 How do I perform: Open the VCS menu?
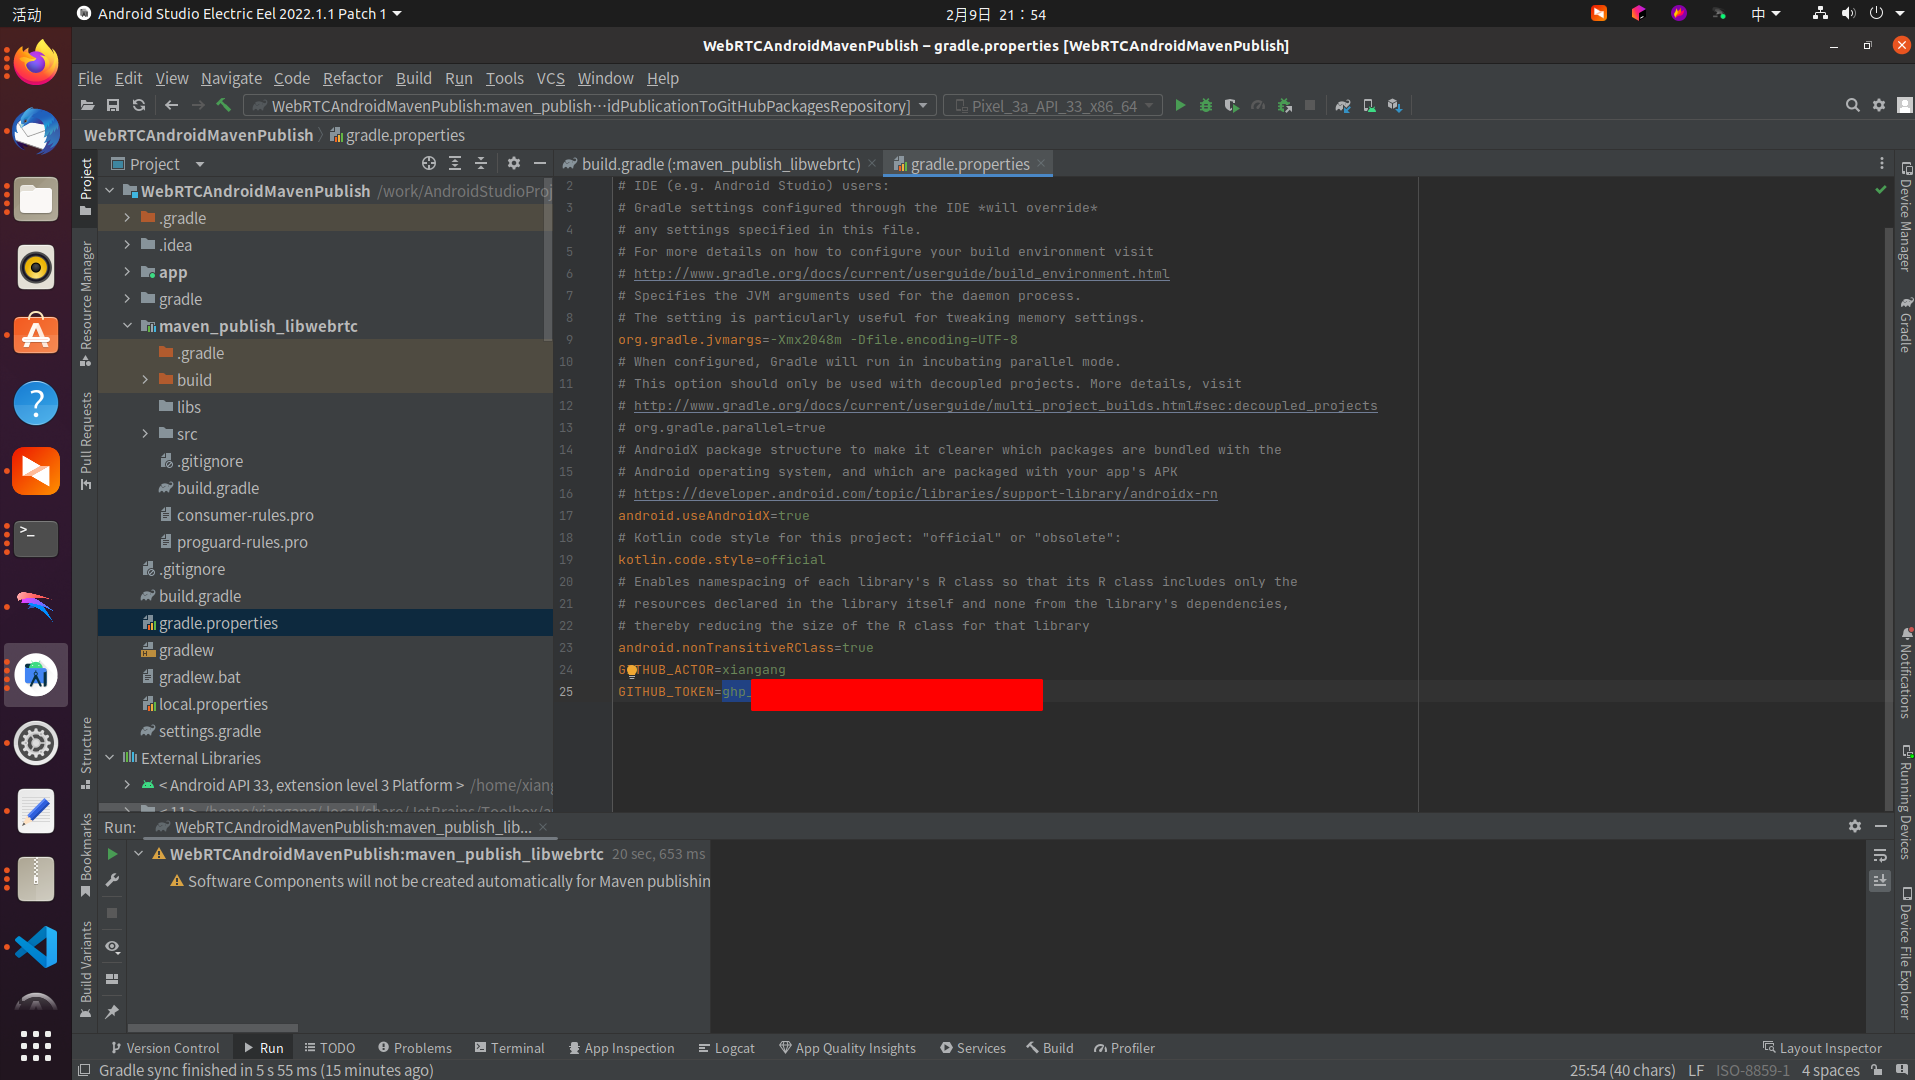(550, 78)
